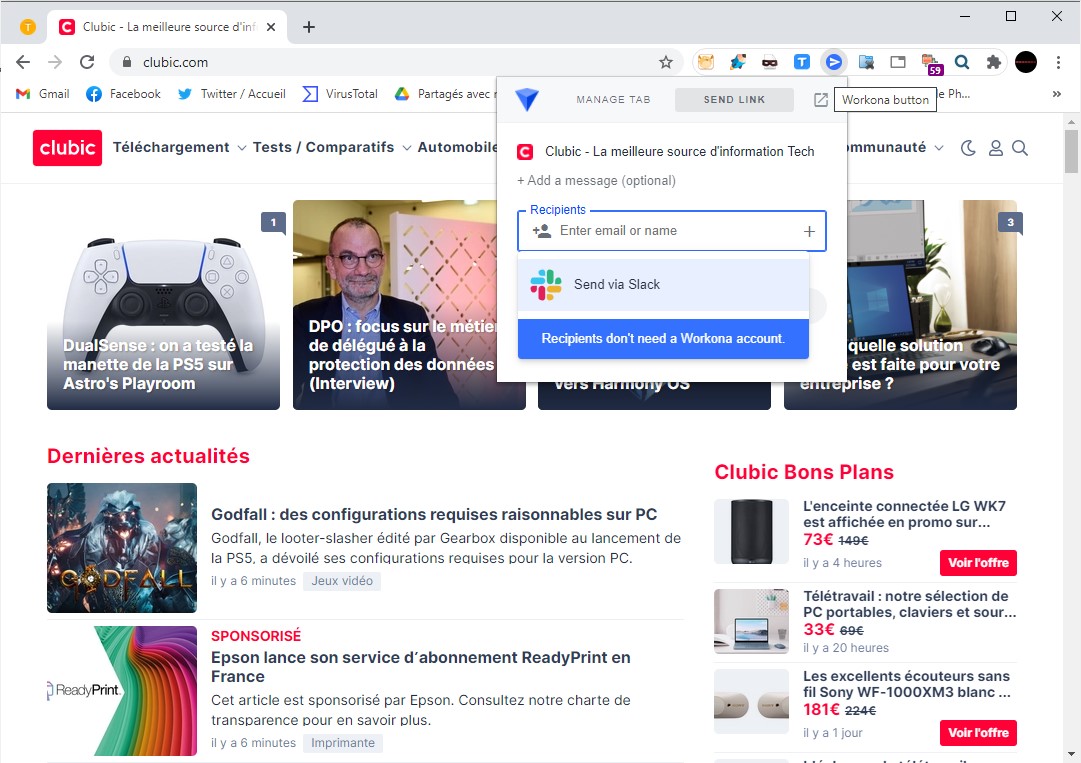This screenshot has width=1081, height=763.
Task: Open the Automobile menu item
Action: pos(457,147)
